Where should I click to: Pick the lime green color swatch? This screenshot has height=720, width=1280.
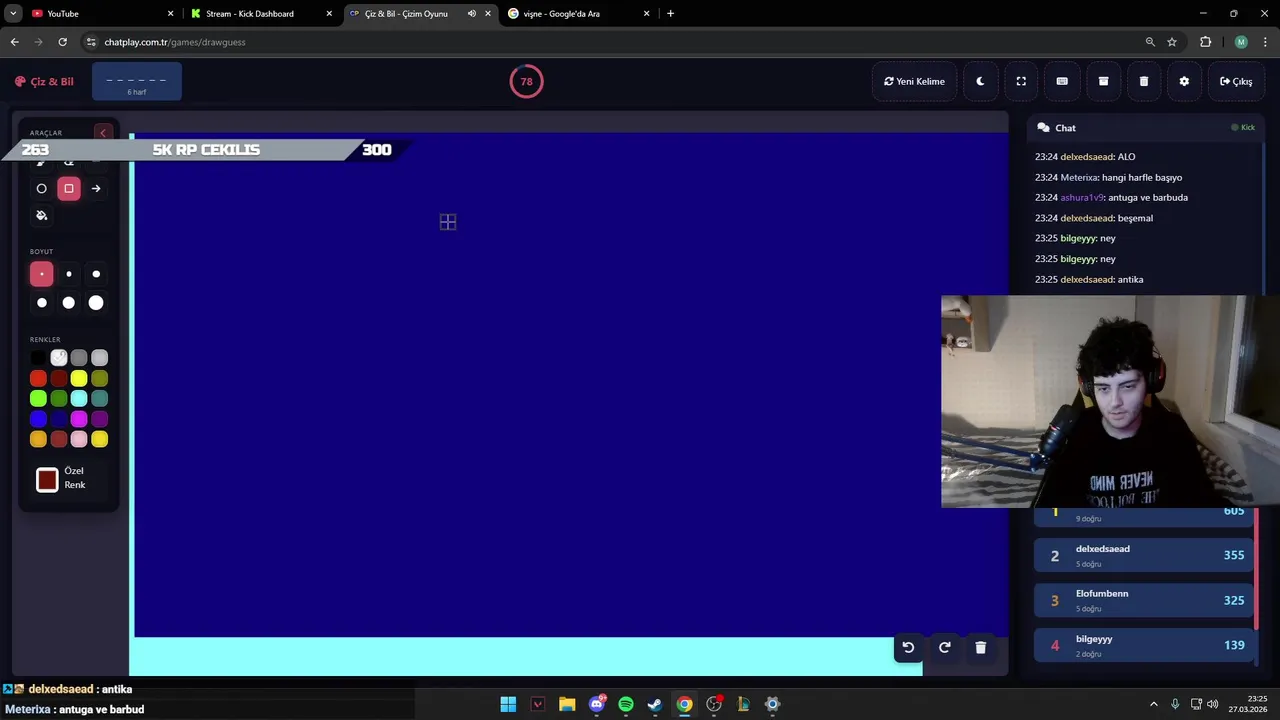(38, 398)
